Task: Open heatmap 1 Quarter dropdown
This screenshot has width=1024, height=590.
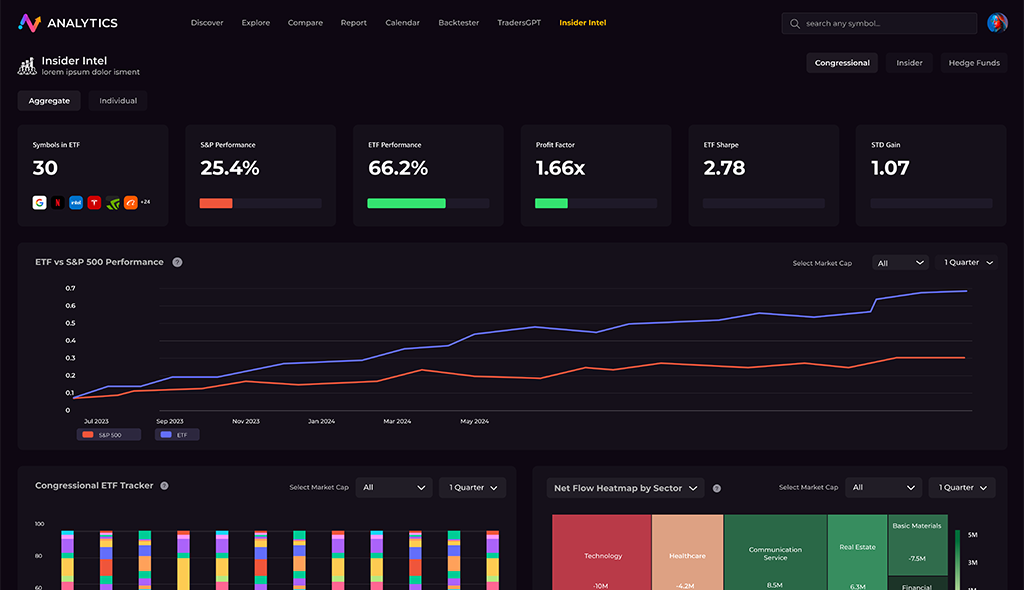Action: (x=962, y=487)
